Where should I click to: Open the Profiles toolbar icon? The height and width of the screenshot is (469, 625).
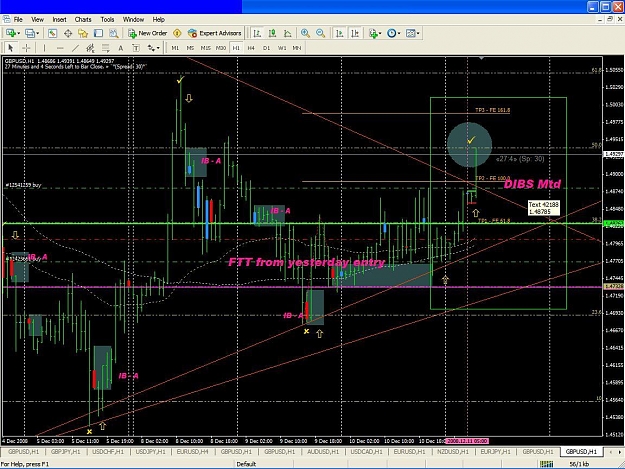(x=29, y=33)
